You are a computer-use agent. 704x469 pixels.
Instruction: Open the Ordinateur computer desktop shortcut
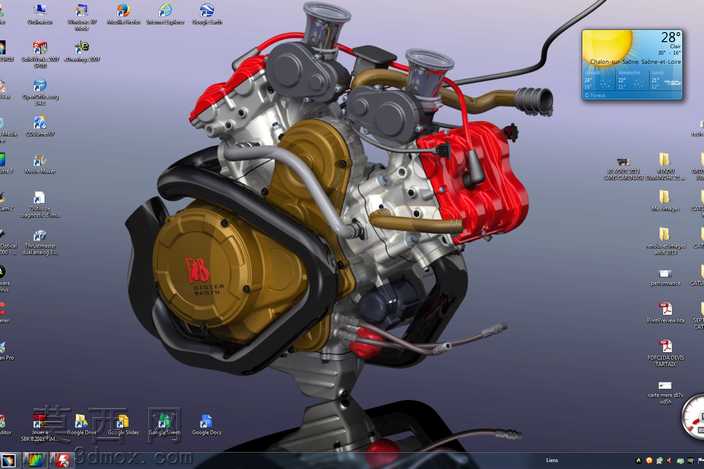click(x=40, y=13)
